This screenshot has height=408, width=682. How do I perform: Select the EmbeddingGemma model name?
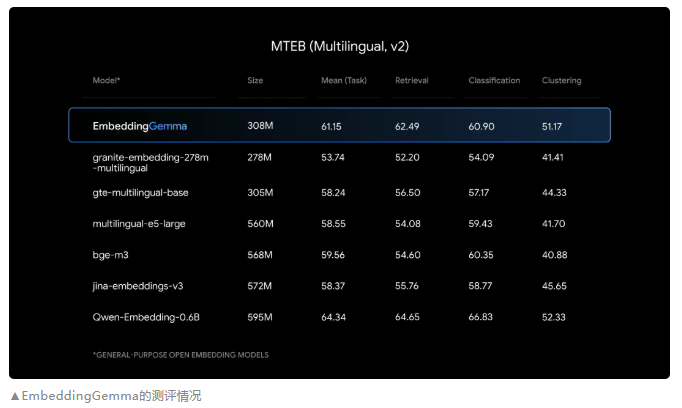pyautogui.click(x=140, y=126)
